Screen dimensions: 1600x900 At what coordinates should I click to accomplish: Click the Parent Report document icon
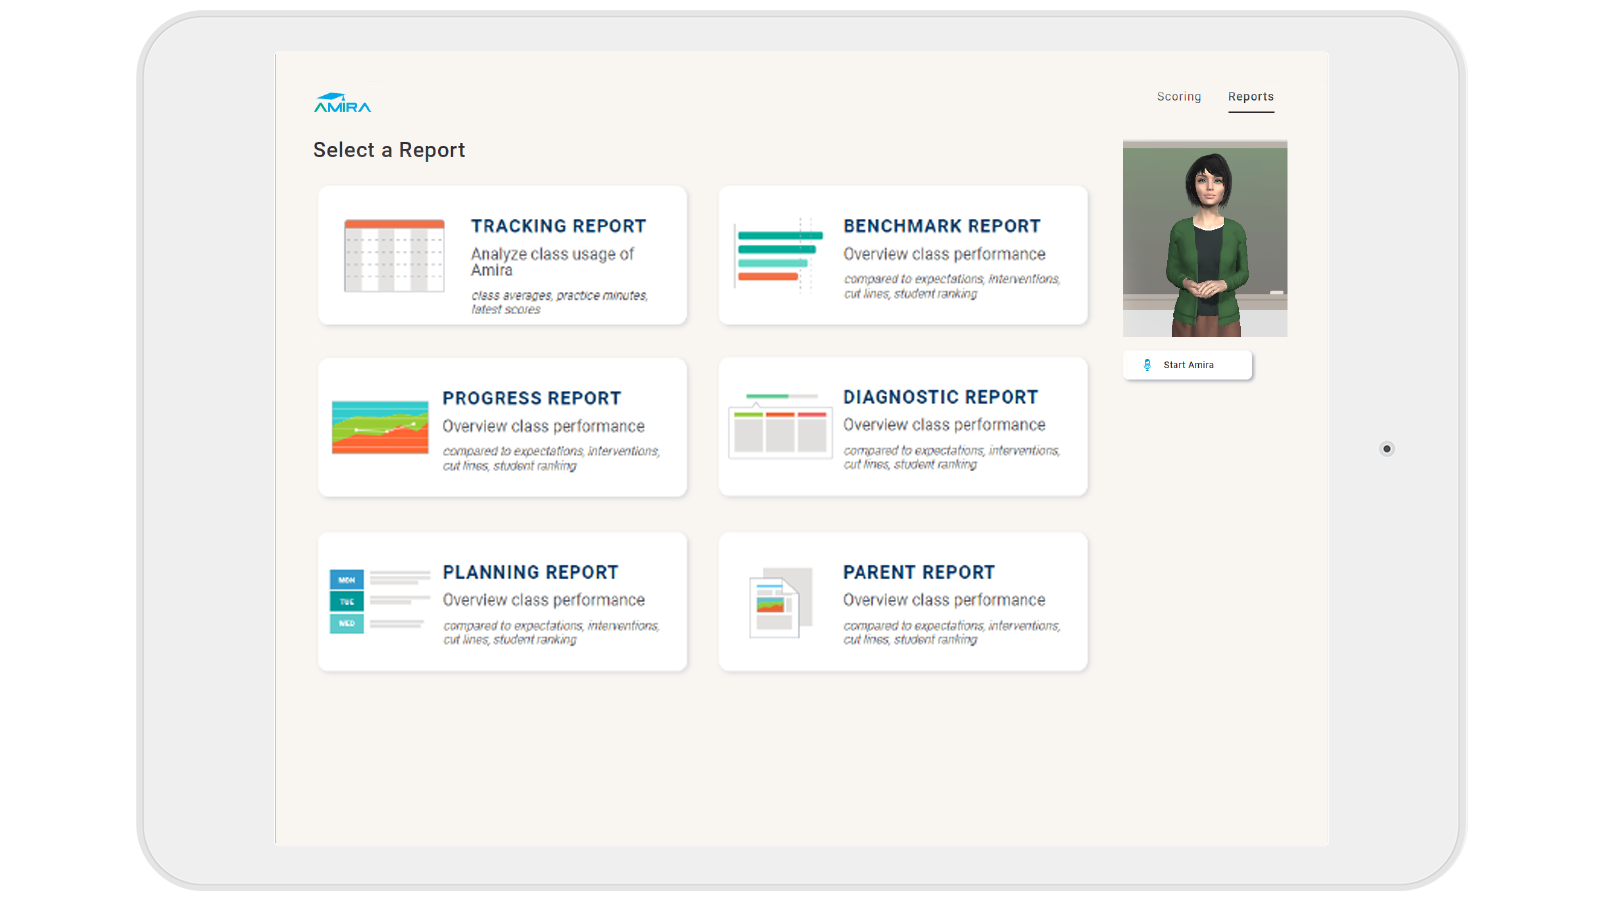pos(779,601)
